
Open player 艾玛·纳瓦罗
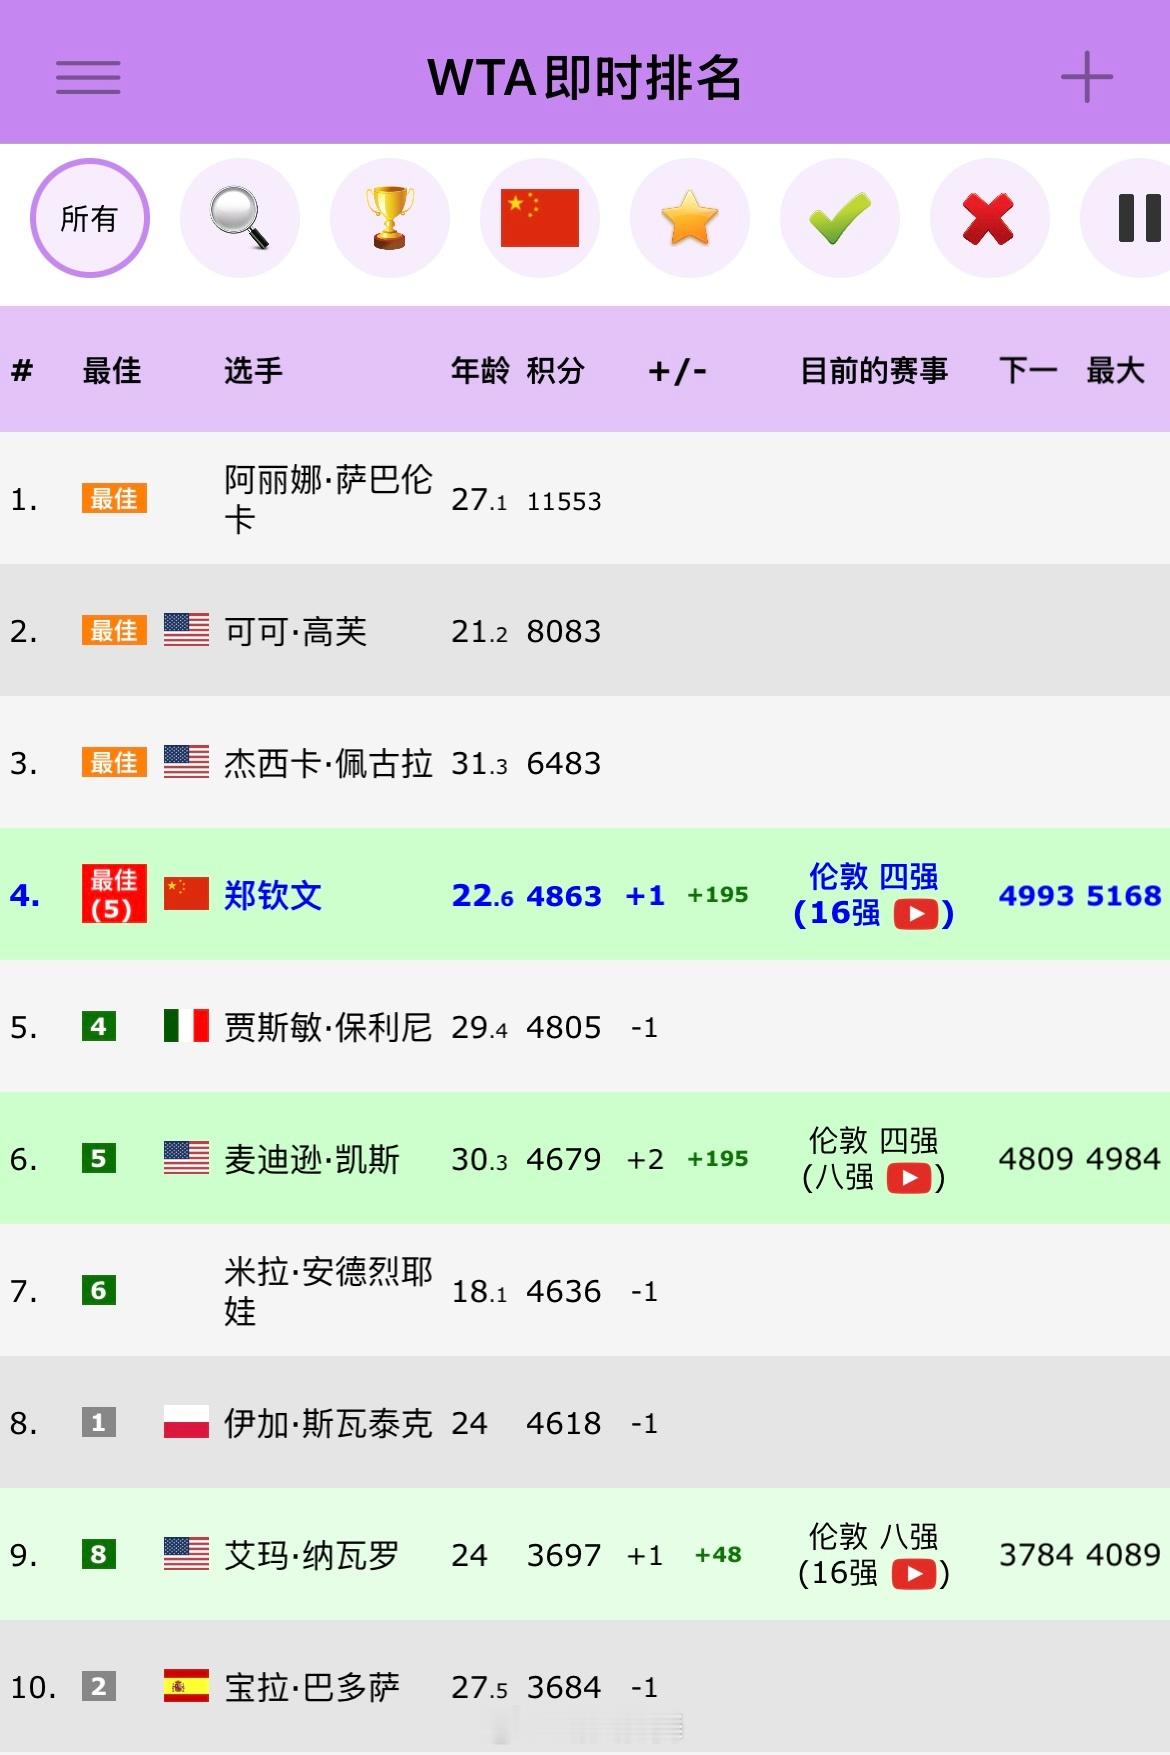(x=312, y=1555)
